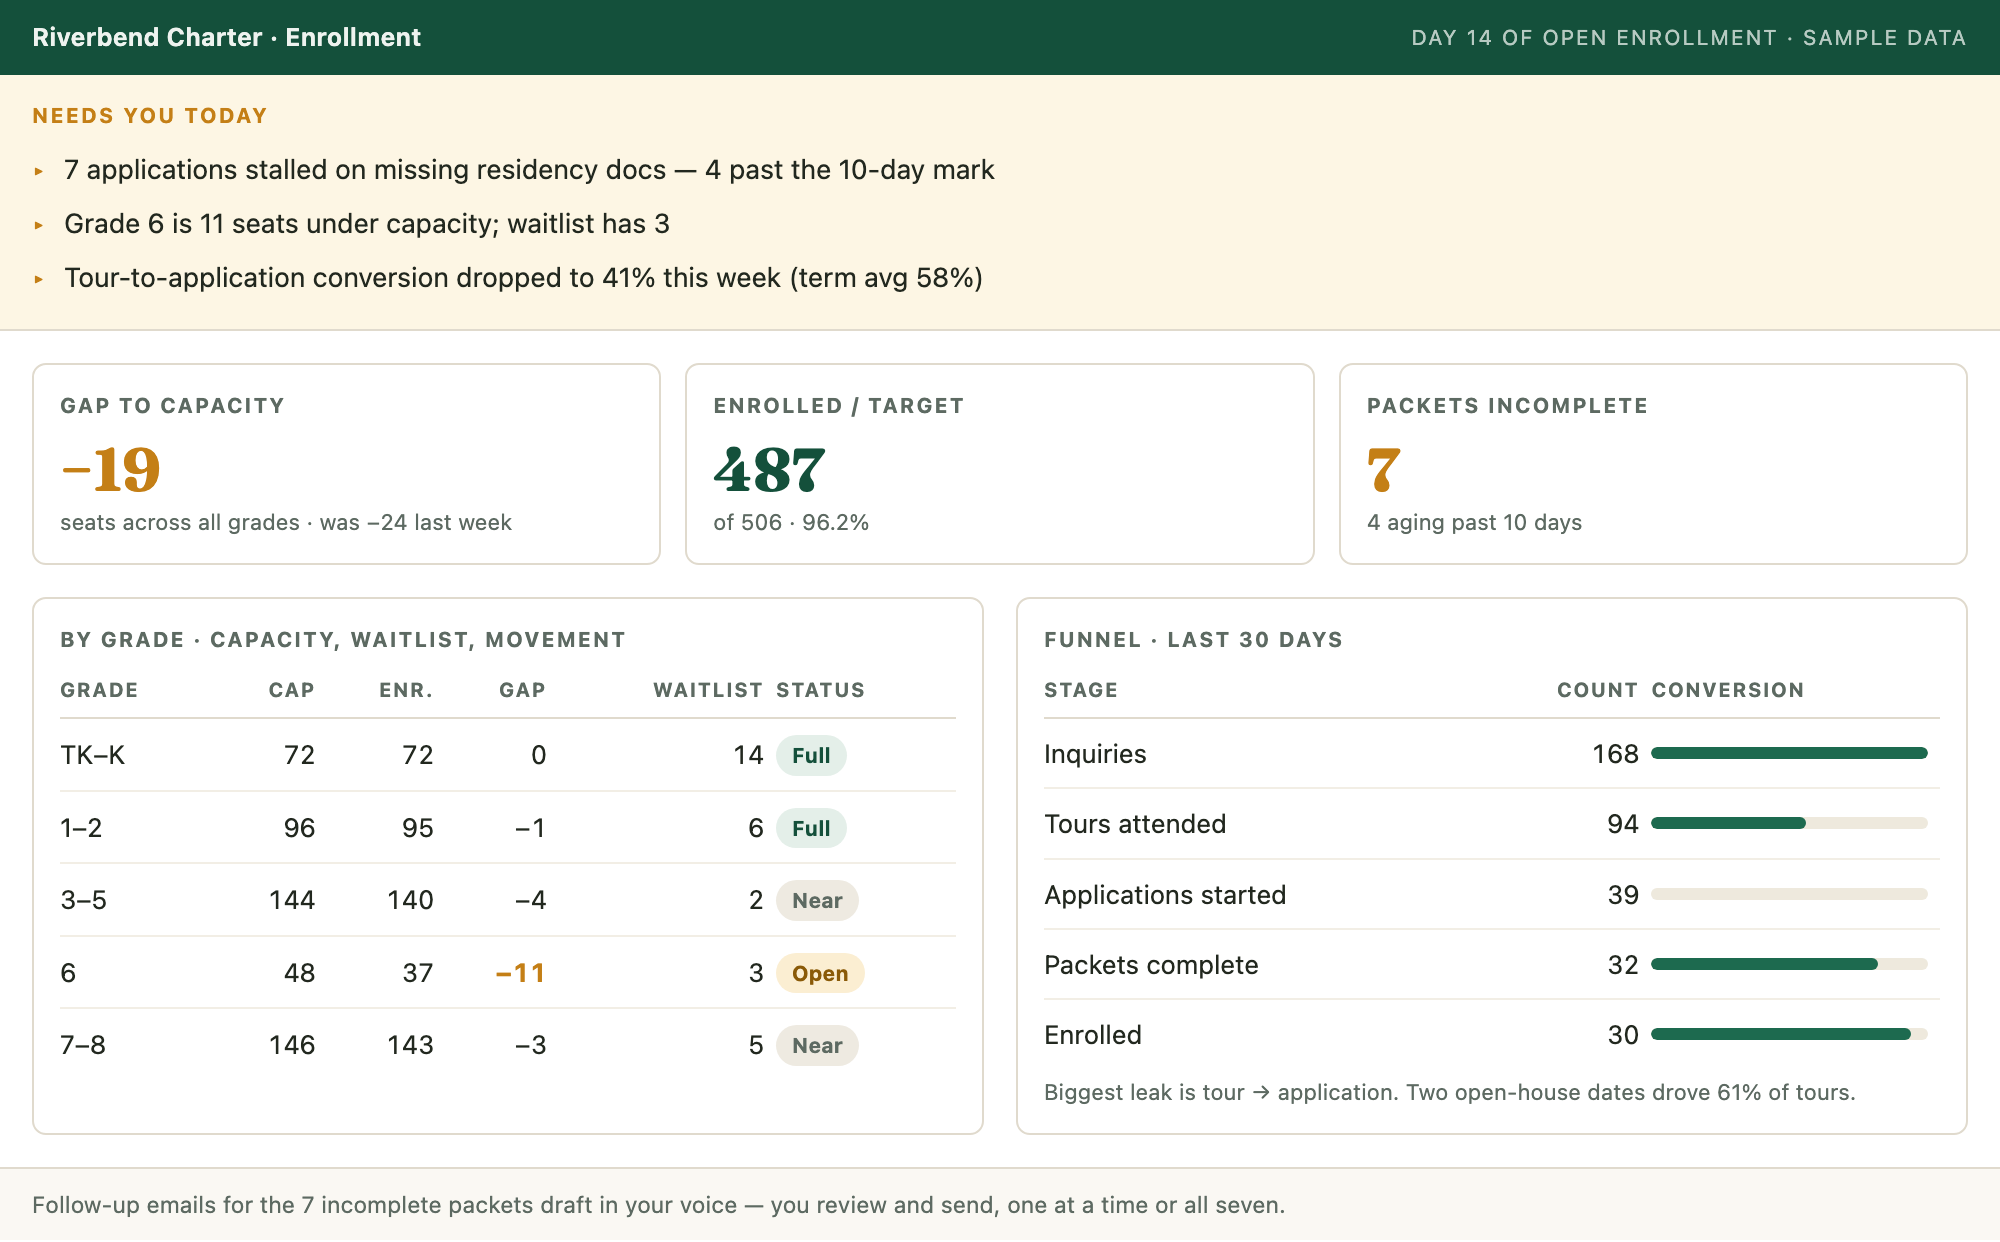
Task: Click the Tours attended conversion bar
Action: 1789,823
